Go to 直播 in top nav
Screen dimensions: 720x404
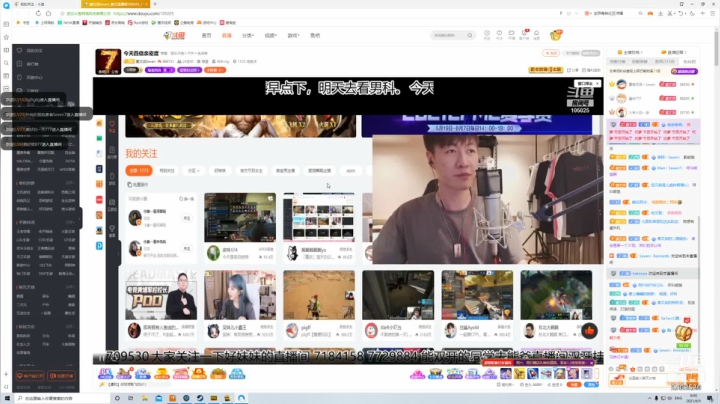[227, 35]
